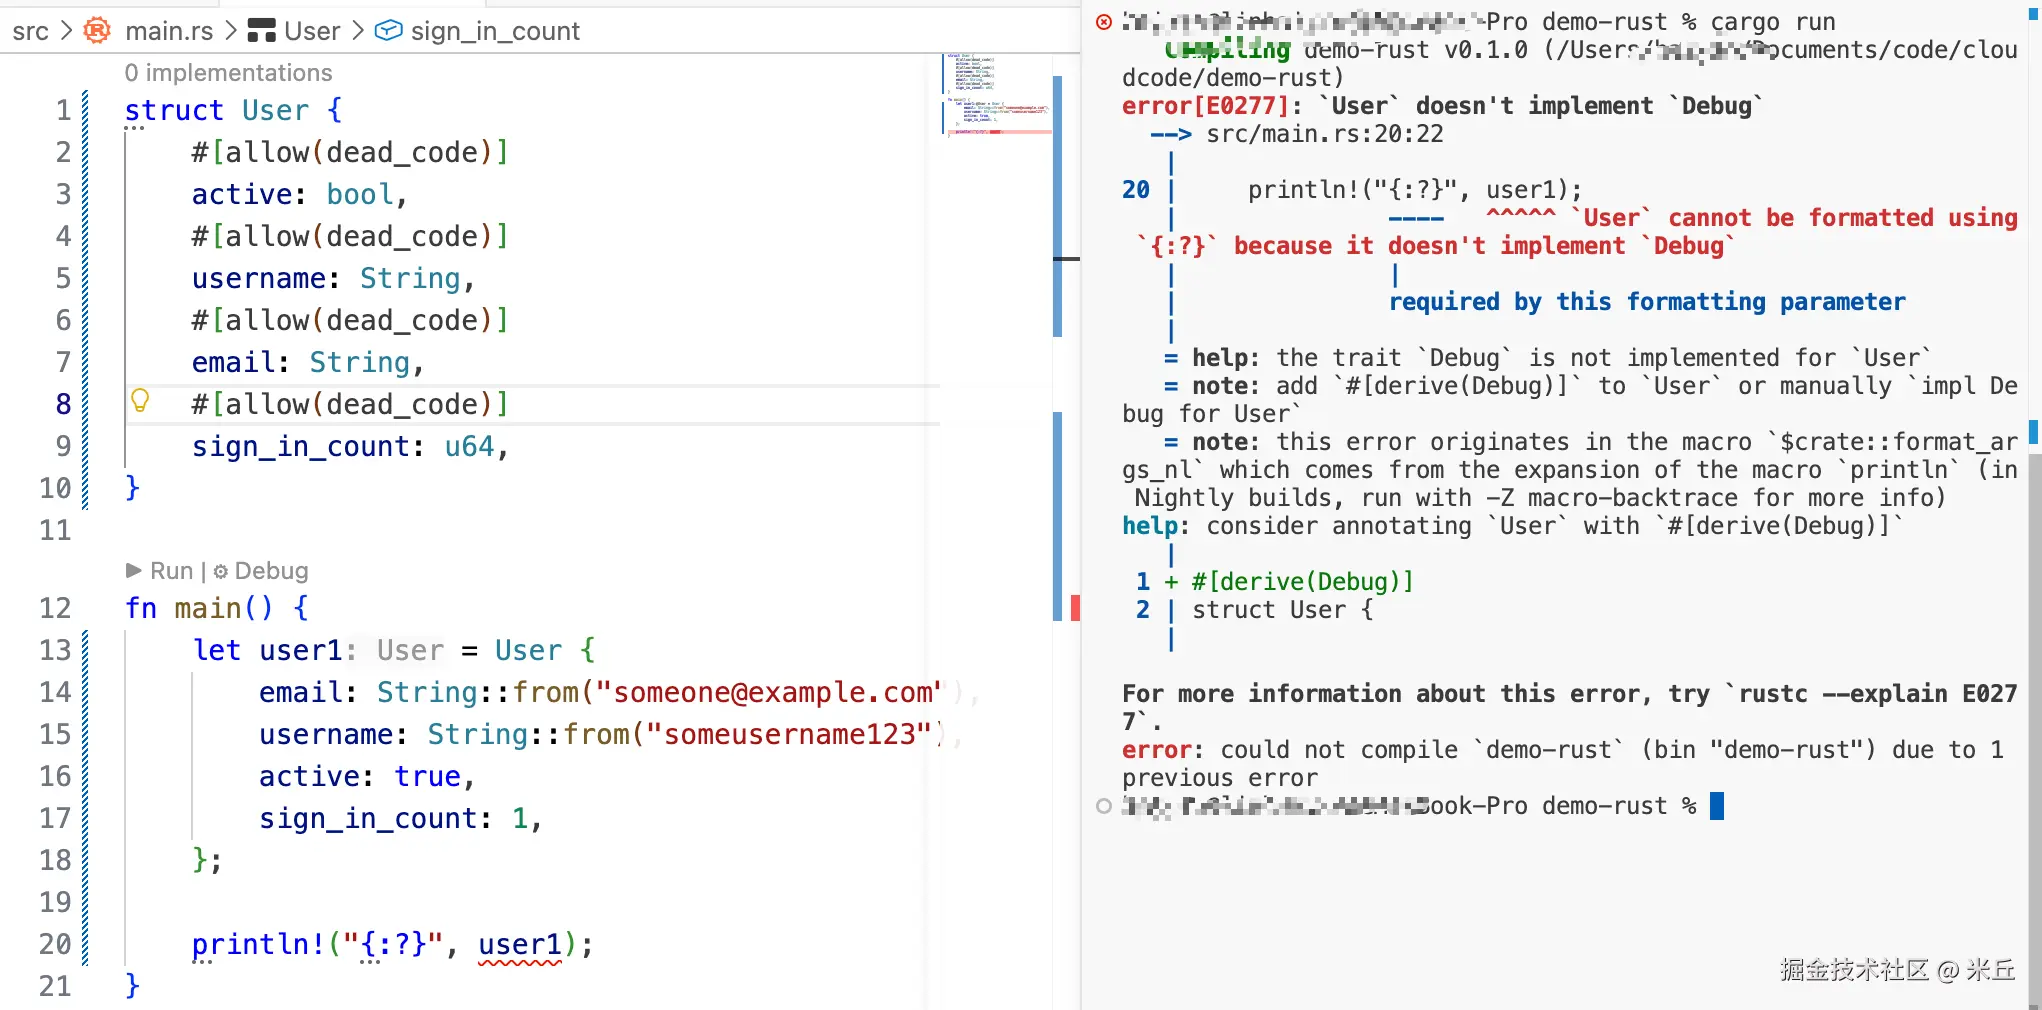2042x1010 pixels.
Task: Click the Rust file icon in breadcrumb
Action: pos(97,31)
